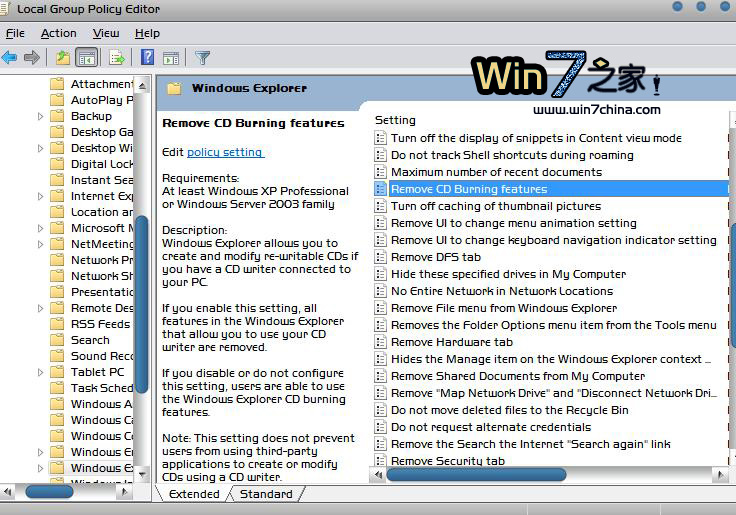
Task: Click the RSS Feeds folder icon
Action: 57,324
